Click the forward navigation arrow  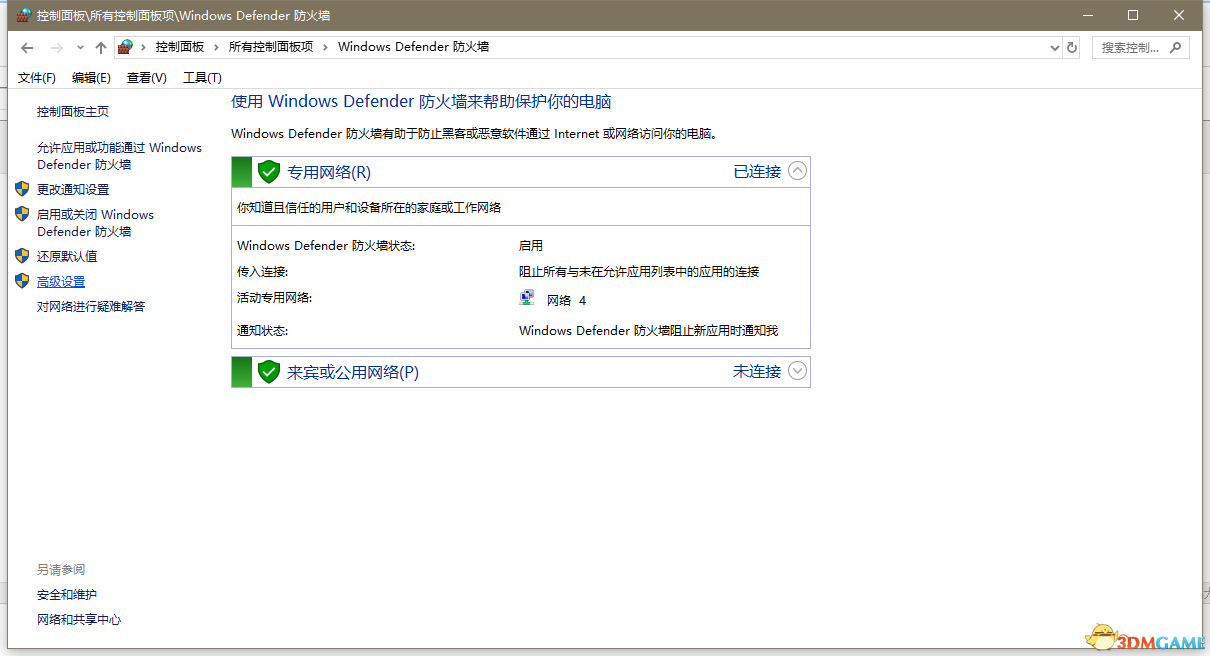coord(57,47)
